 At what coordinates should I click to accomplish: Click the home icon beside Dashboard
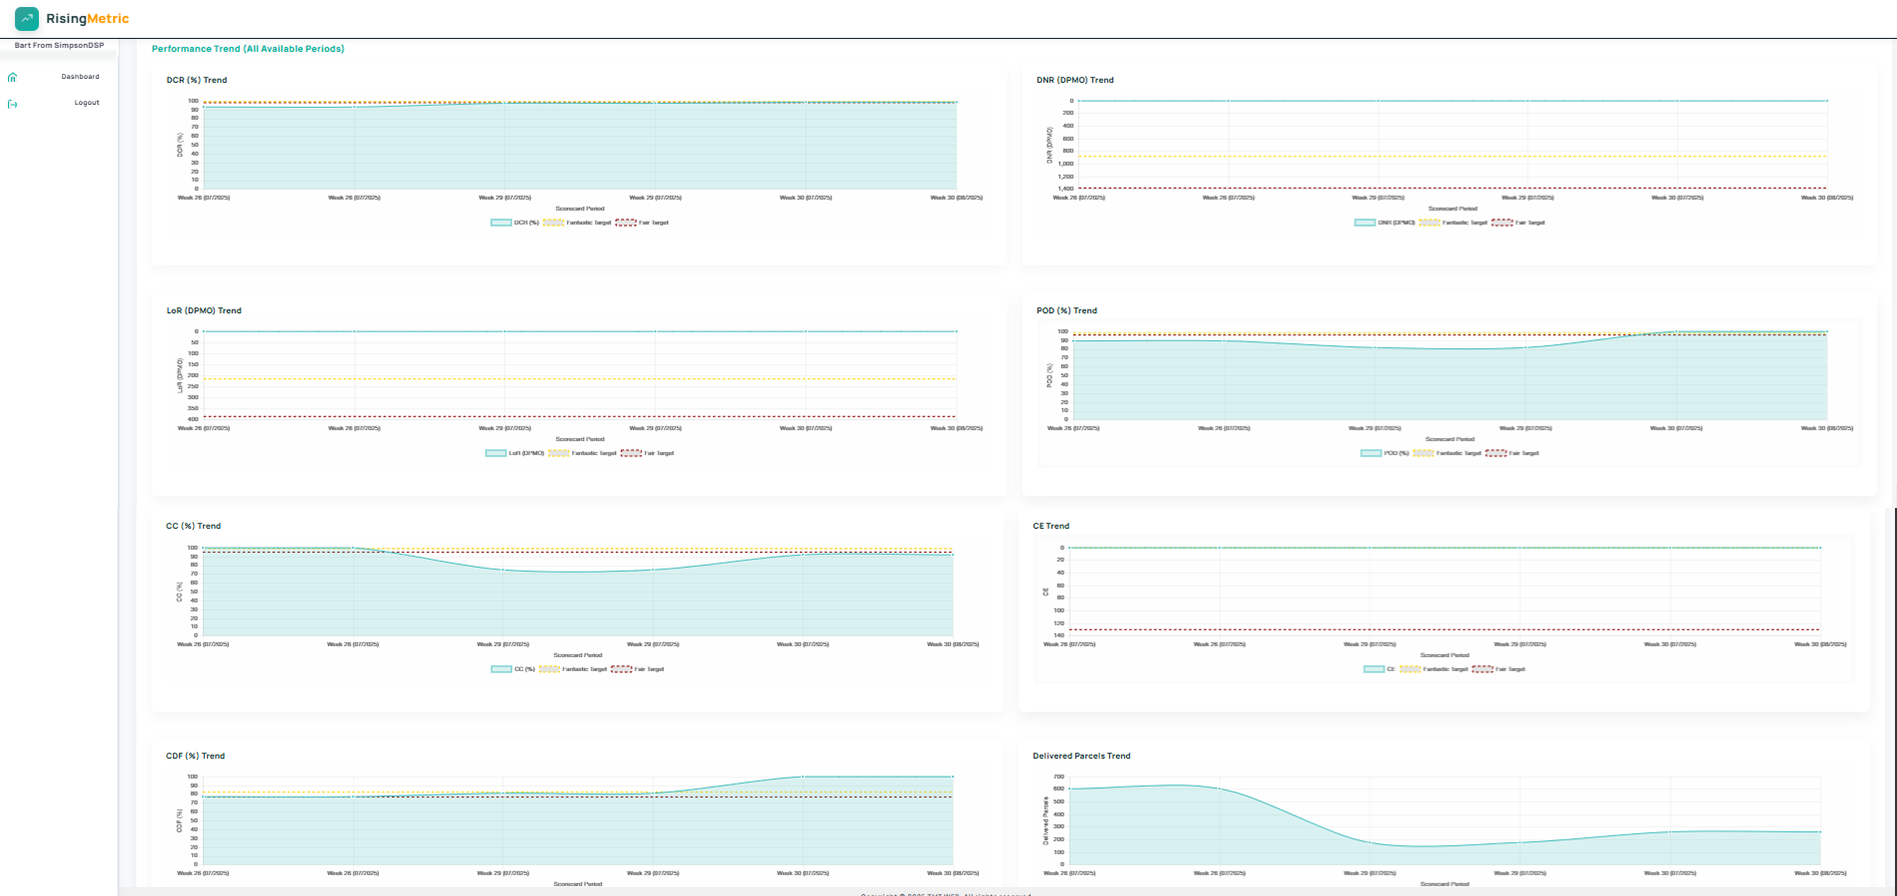tap(12, 77)
